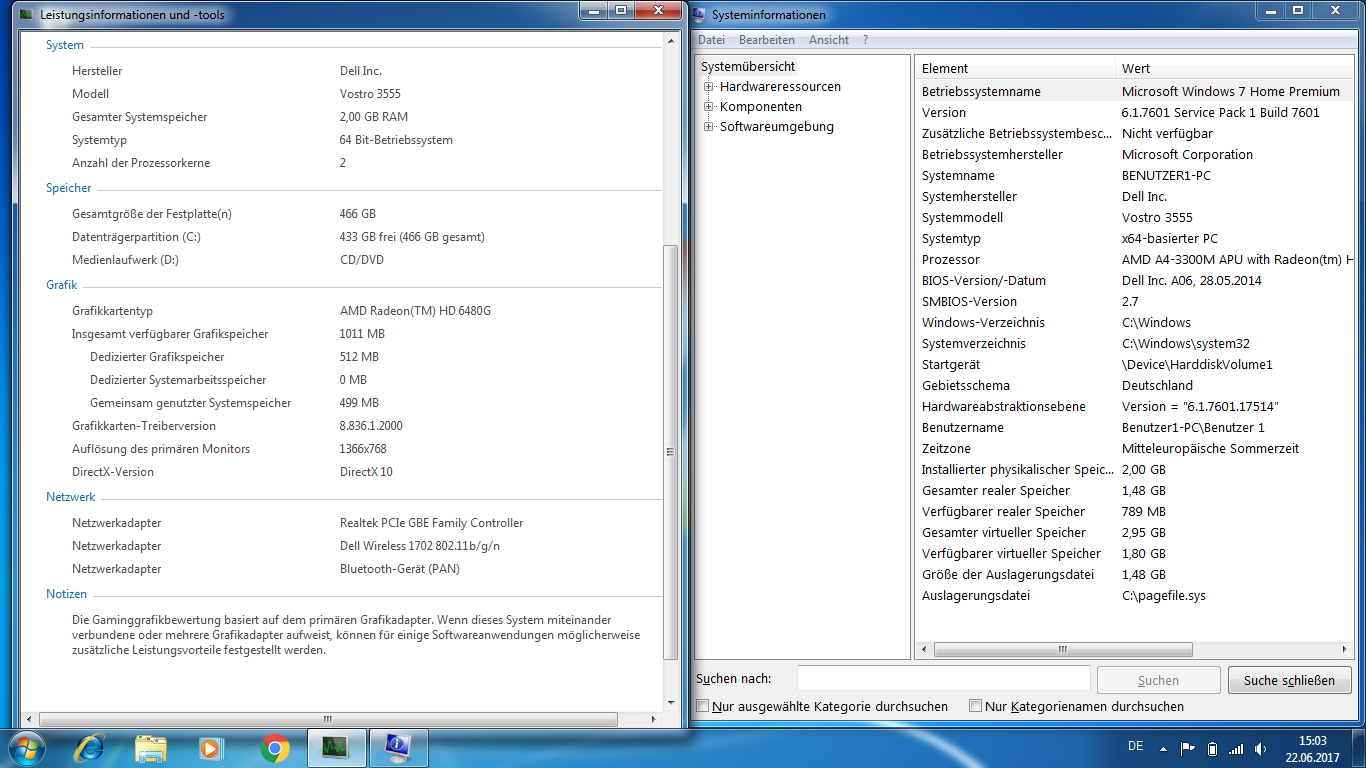1366x768 pixels.
Task: Click the Netzwerk section heading
Action: [70, 497]
